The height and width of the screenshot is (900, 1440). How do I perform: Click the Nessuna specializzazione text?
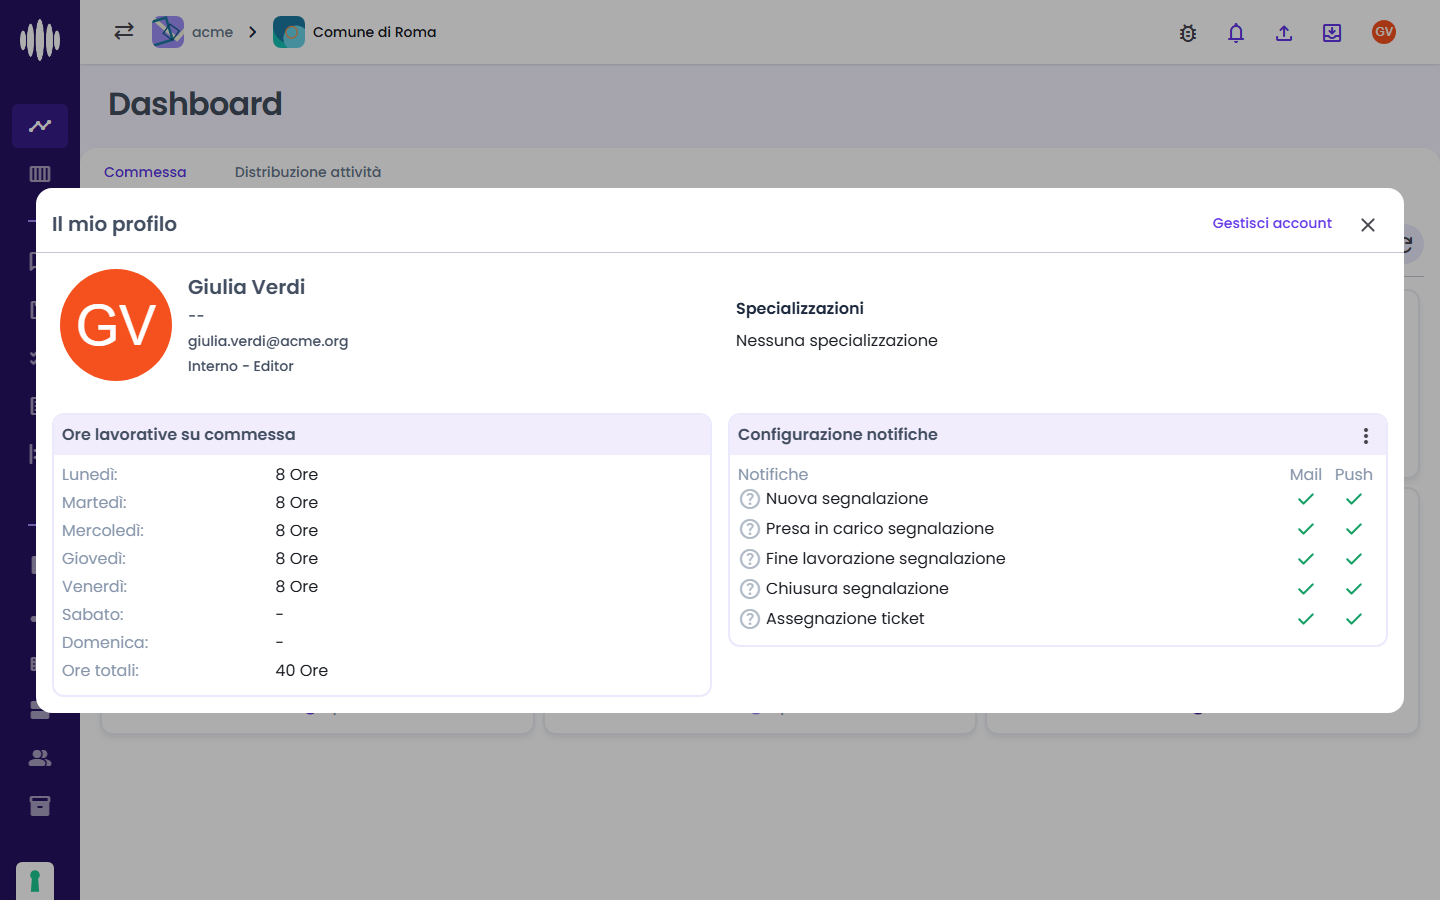point(837,341)
